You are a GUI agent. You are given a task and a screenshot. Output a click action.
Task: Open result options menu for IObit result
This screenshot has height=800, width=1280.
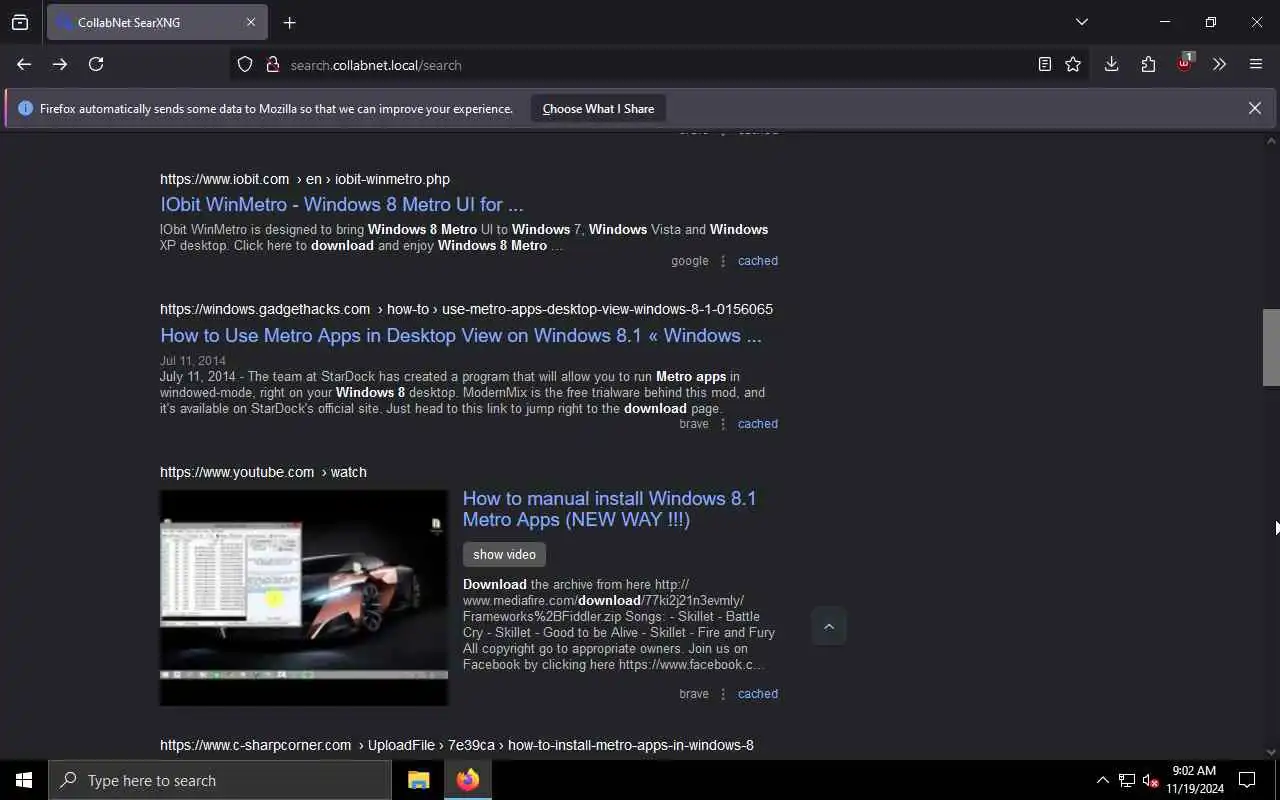click(x=723, y=260)
